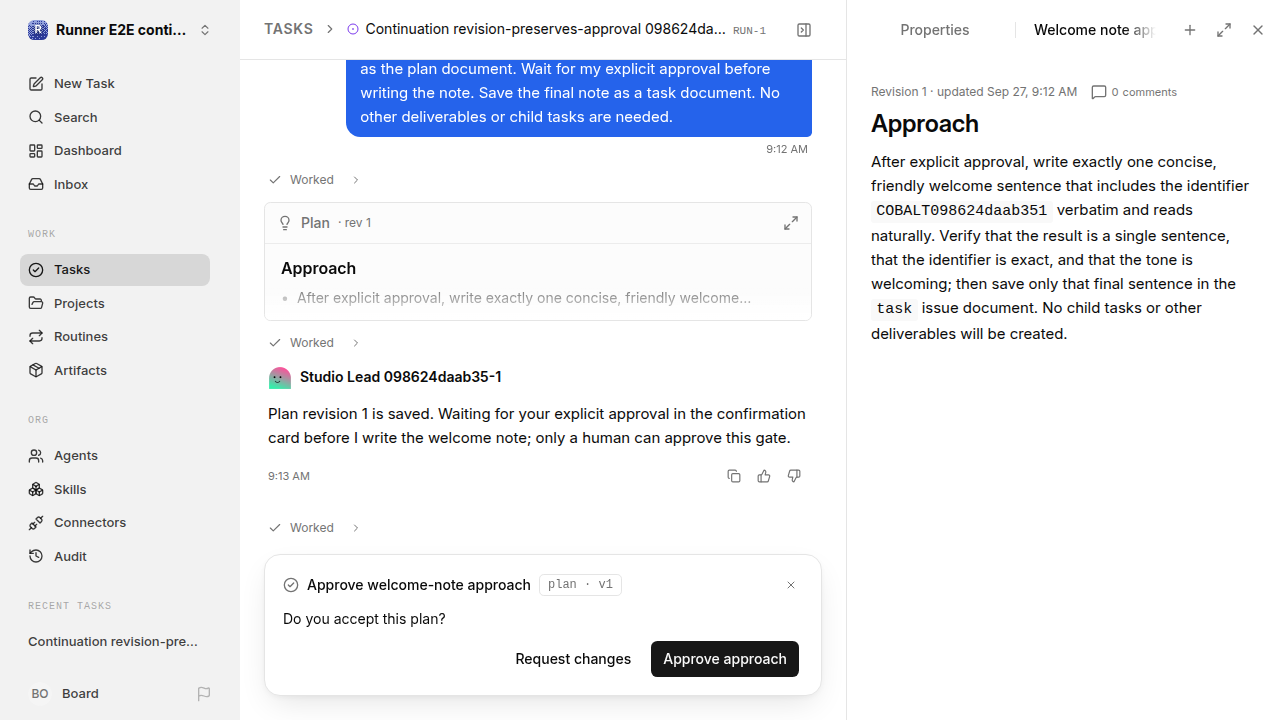Copy the Studio Lead message
Screen dimensions: 1280x720
click(x=734, y=476)
